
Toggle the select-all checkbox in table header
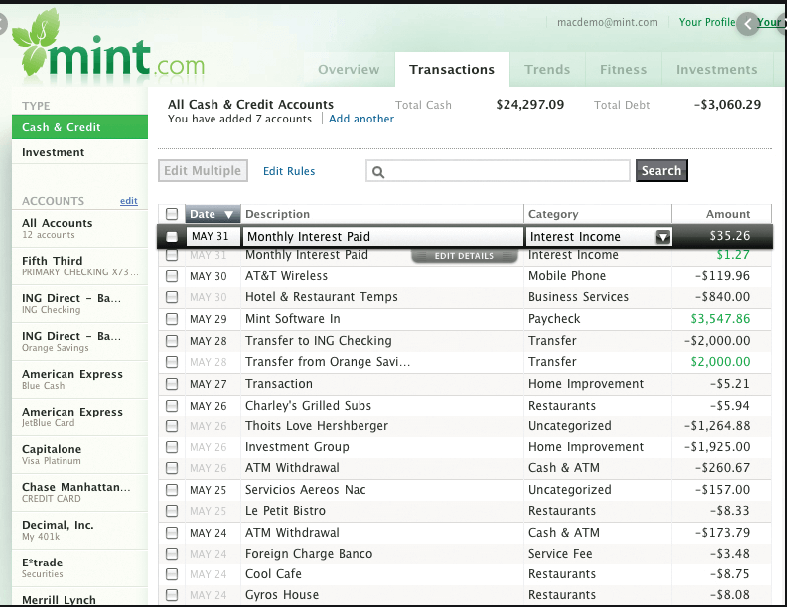(x=172, y=214)
